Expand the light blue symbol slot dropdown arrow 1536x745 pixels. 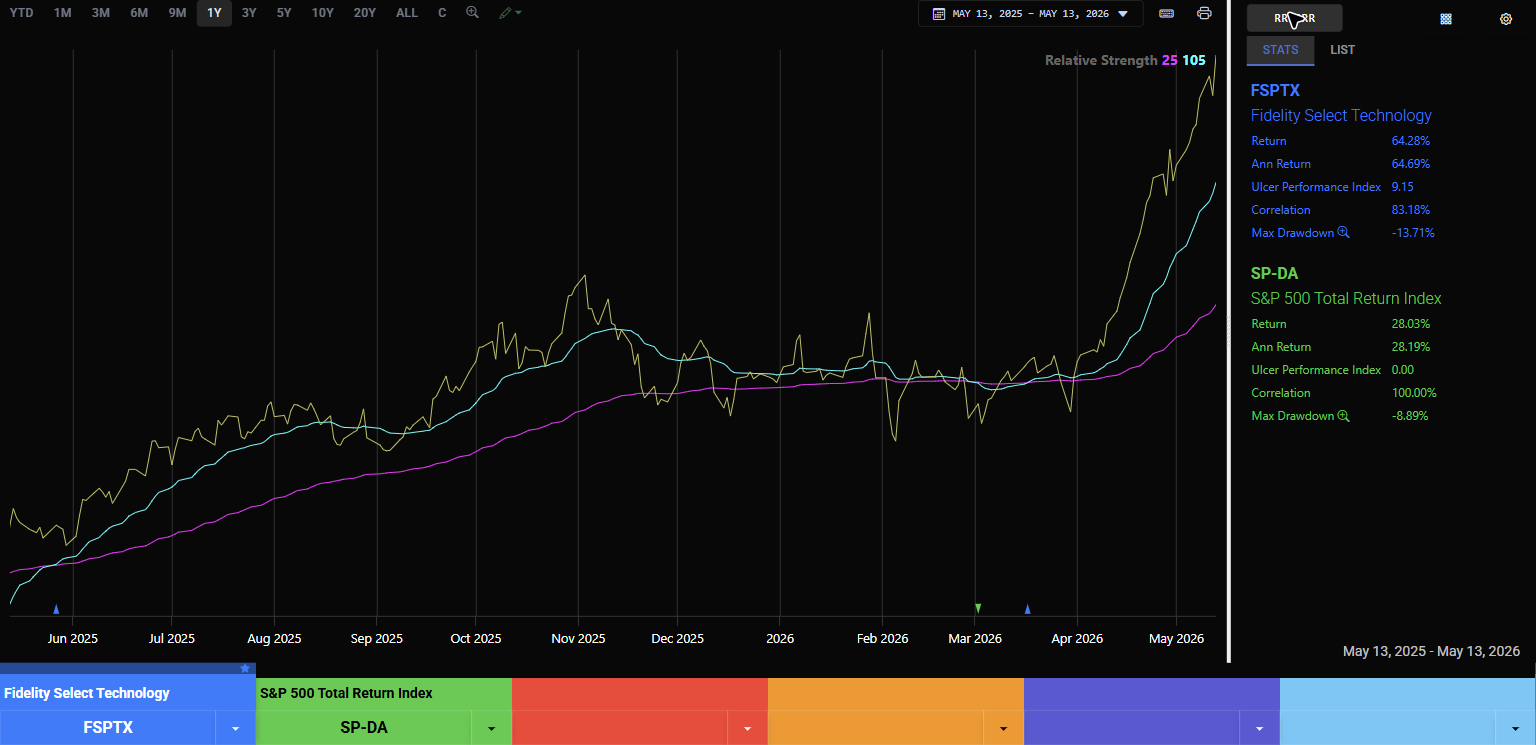1516,728
